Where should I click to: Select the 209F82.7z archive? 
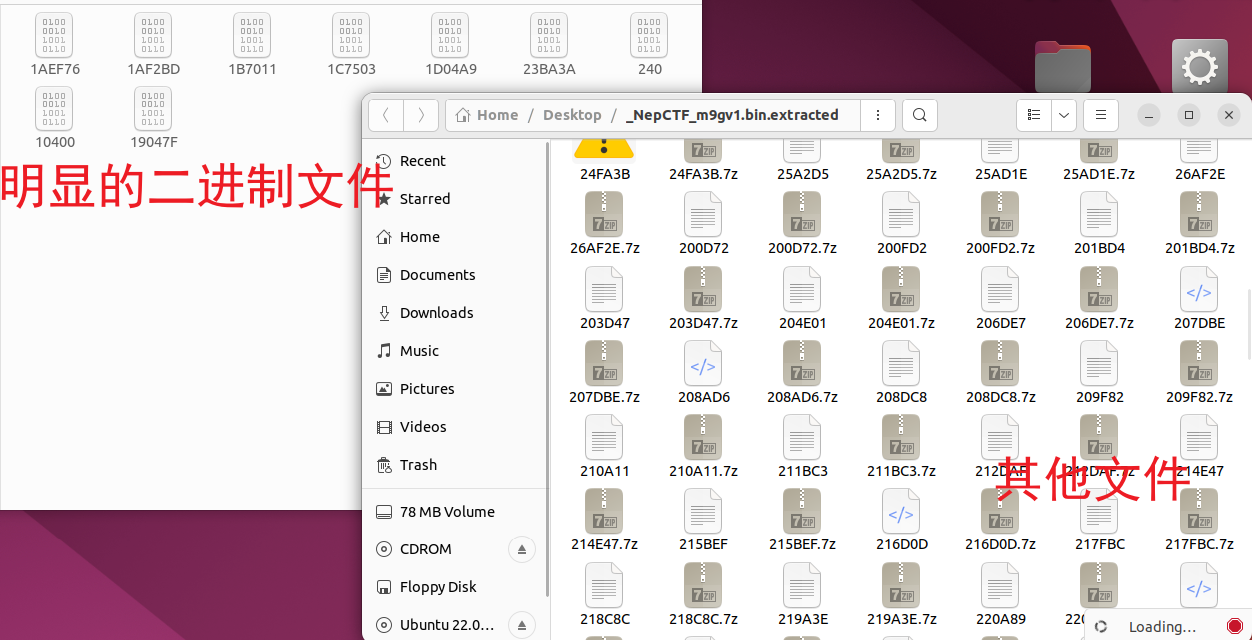pyautogui.click(x=1199, y=372)
